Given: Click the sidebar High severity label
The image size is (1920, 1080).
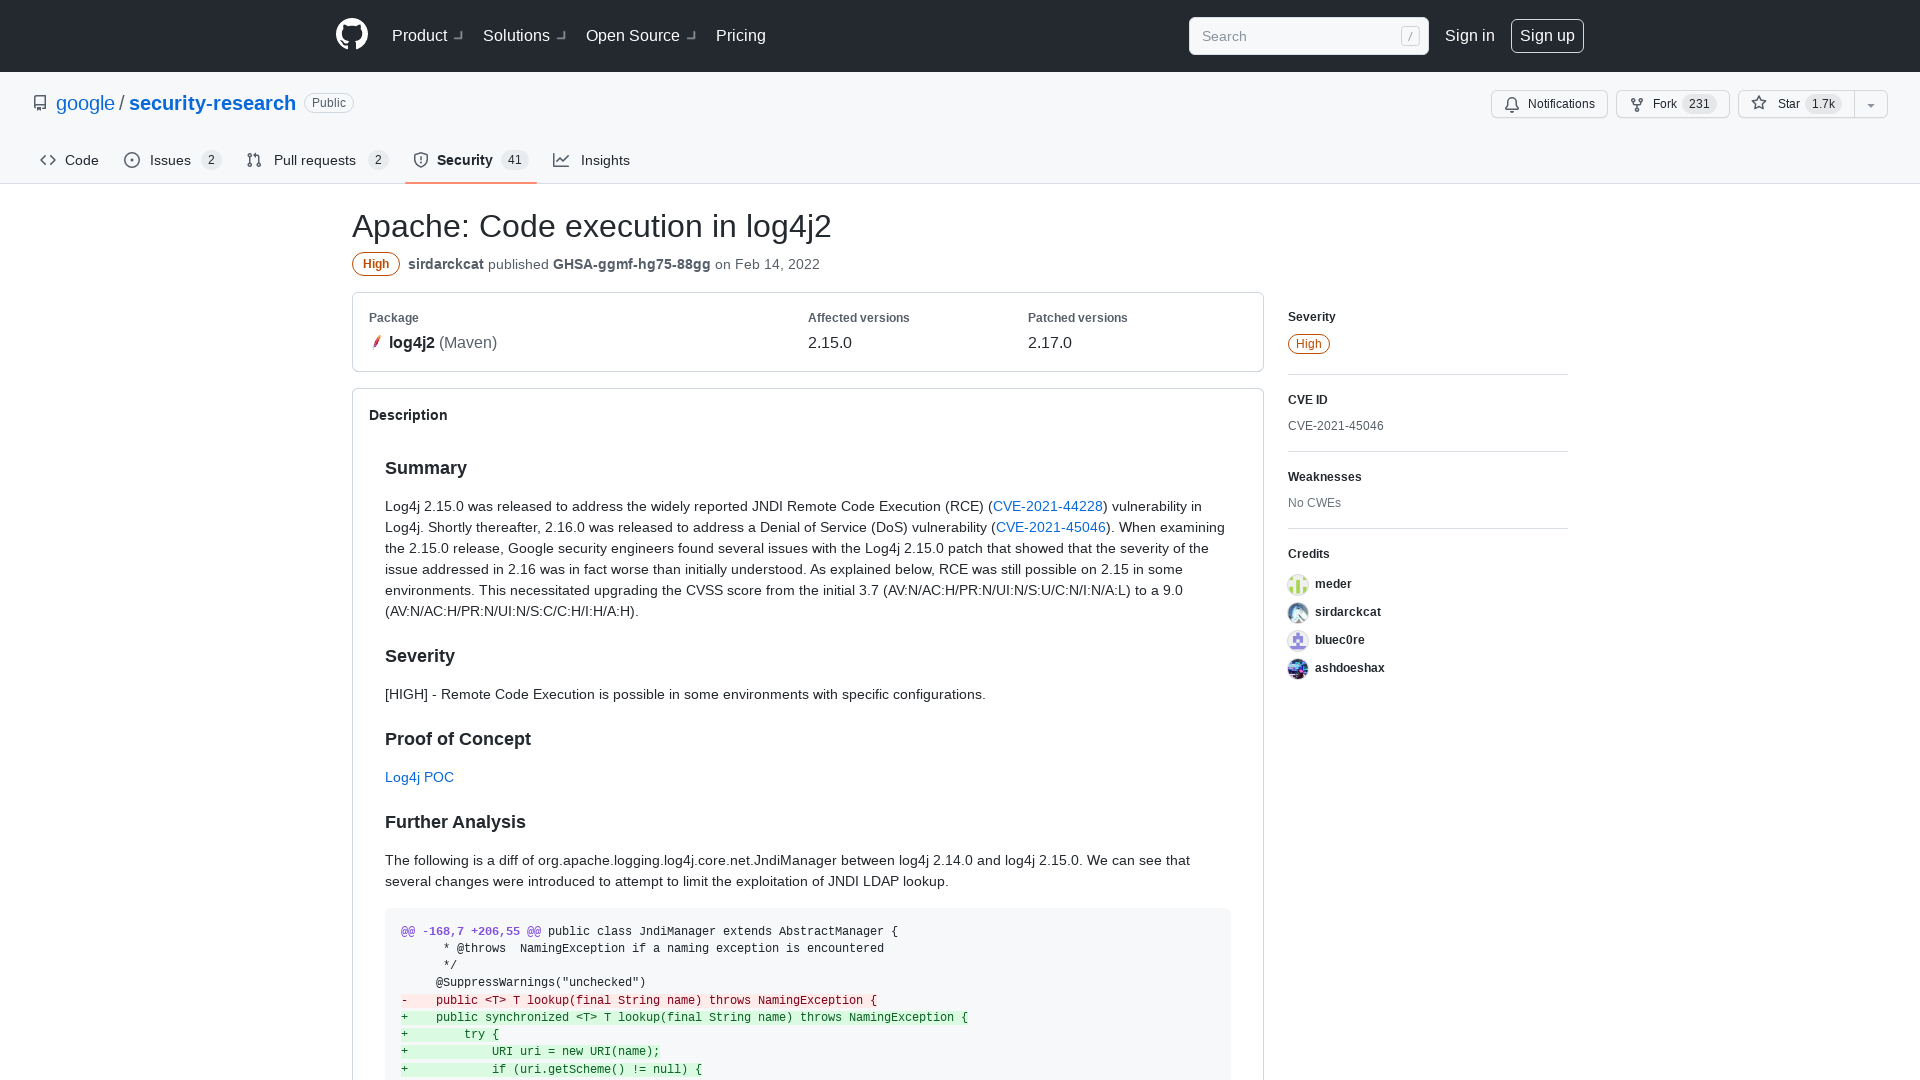Looking at the screenshot, I should (1309, 344).
